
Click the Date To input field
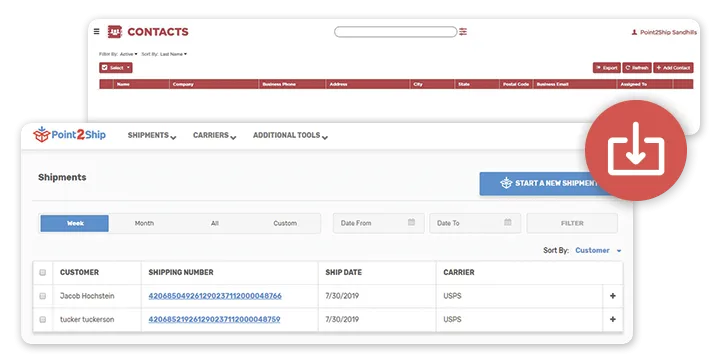475,223
